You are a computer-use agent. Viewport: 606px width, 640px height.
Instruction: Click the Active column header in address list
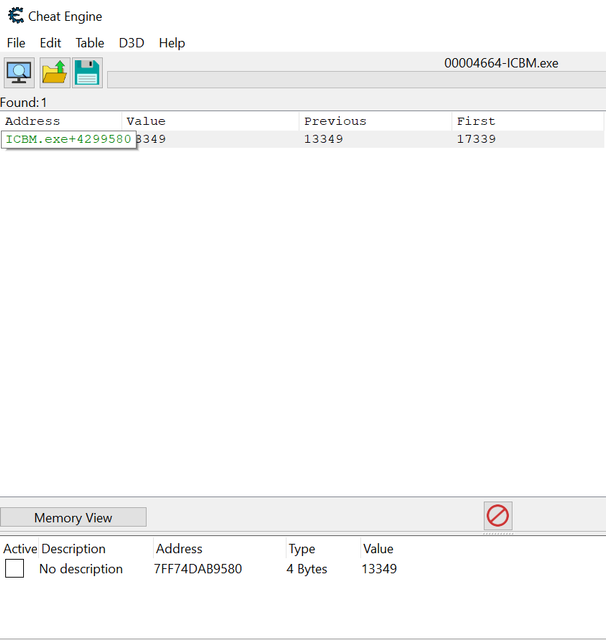(20, 549)
